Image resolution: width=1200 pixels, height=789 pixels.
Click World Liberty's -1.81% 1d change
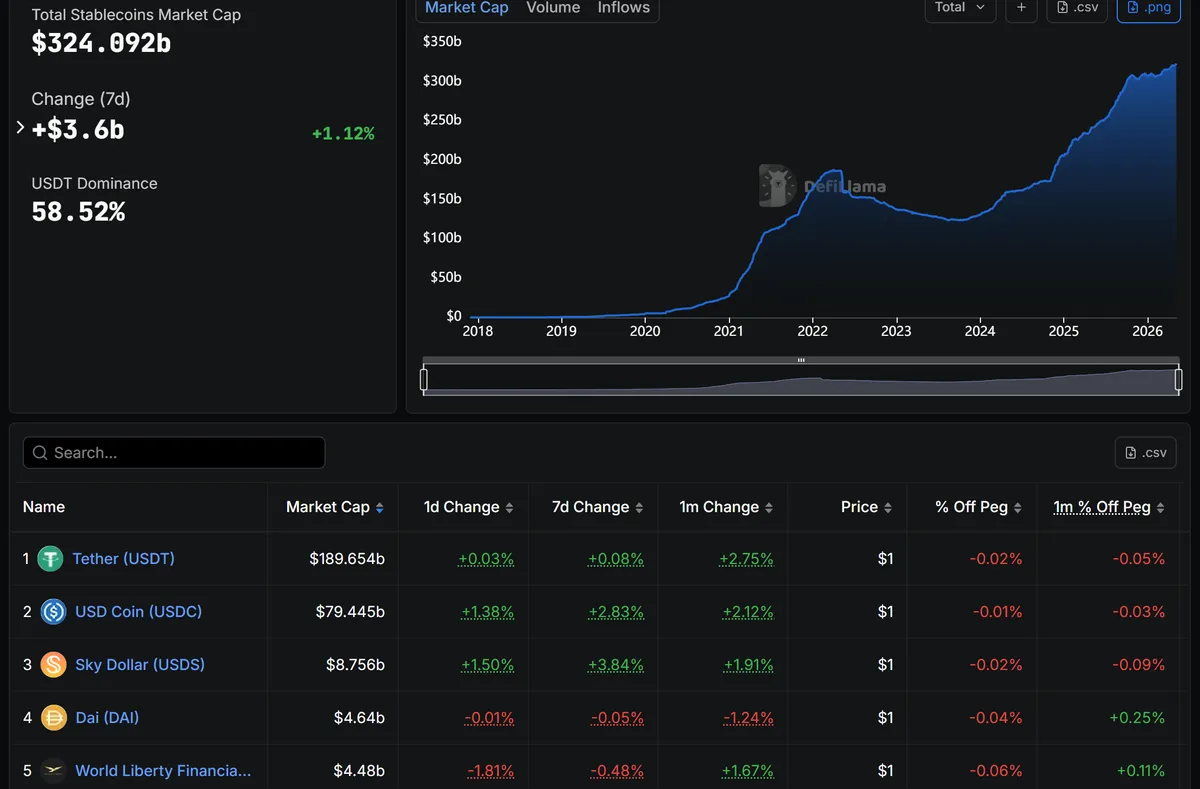(x=490, y=771)
